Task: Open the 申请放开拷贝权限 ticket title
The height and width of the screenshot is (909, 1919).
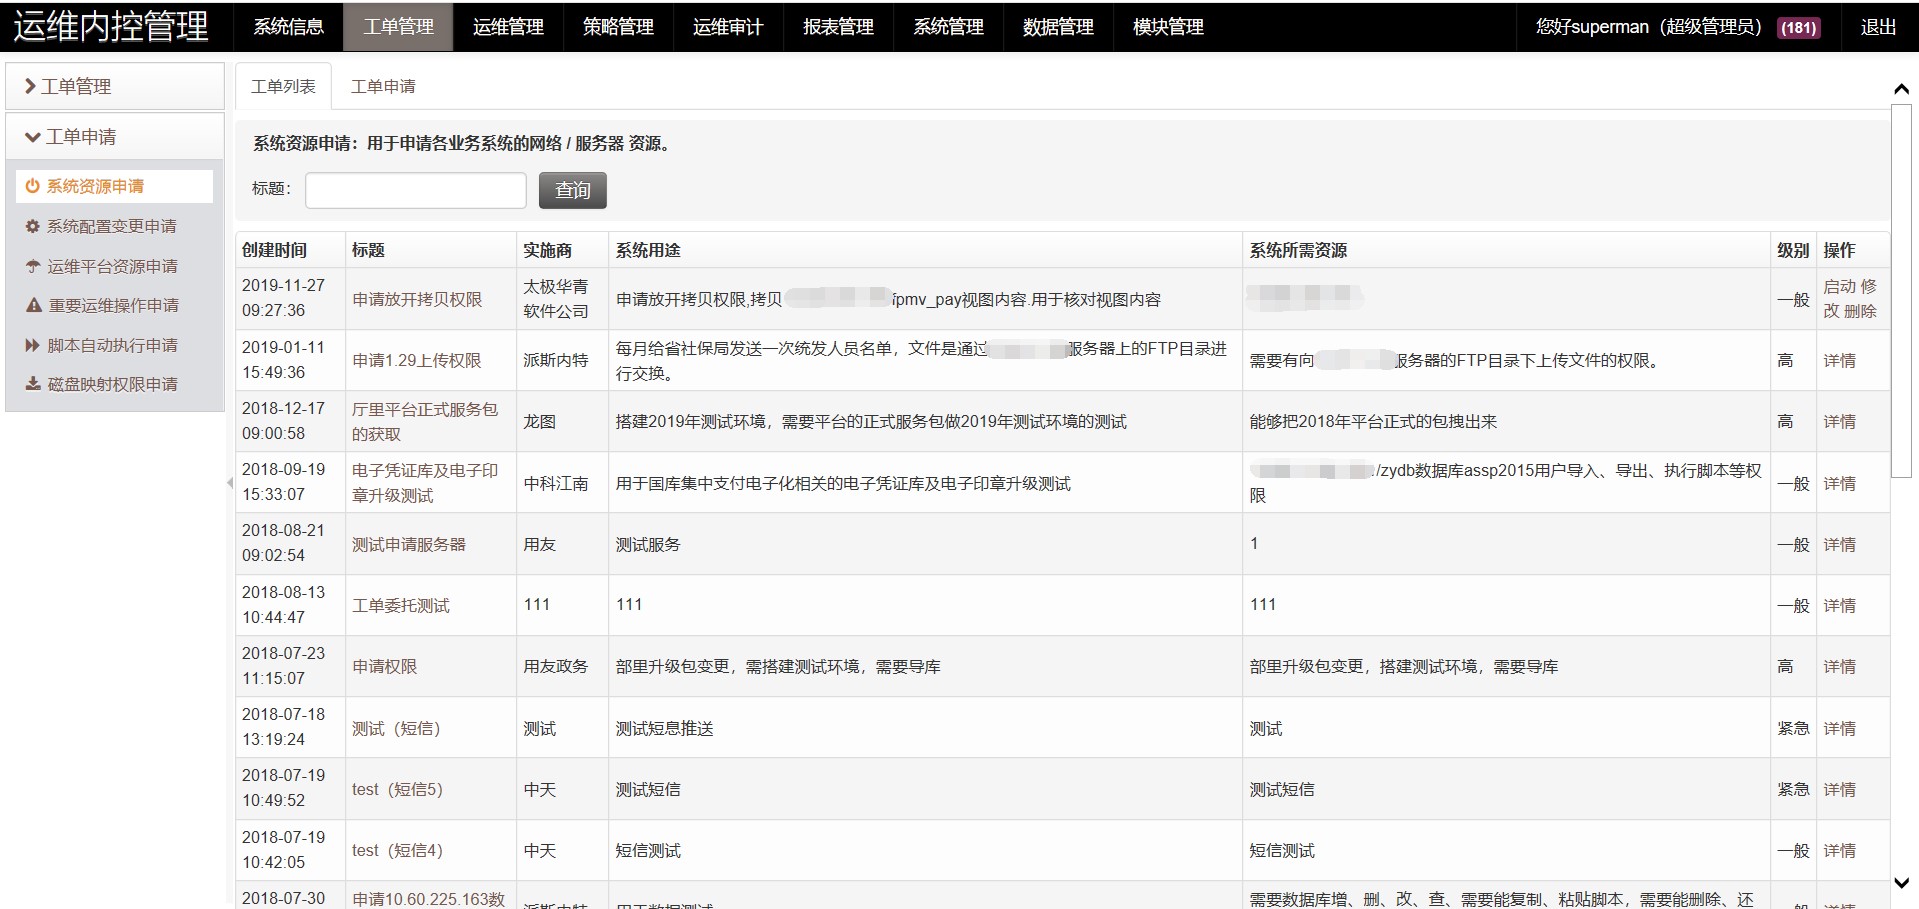Action: [x=417, y=299]
